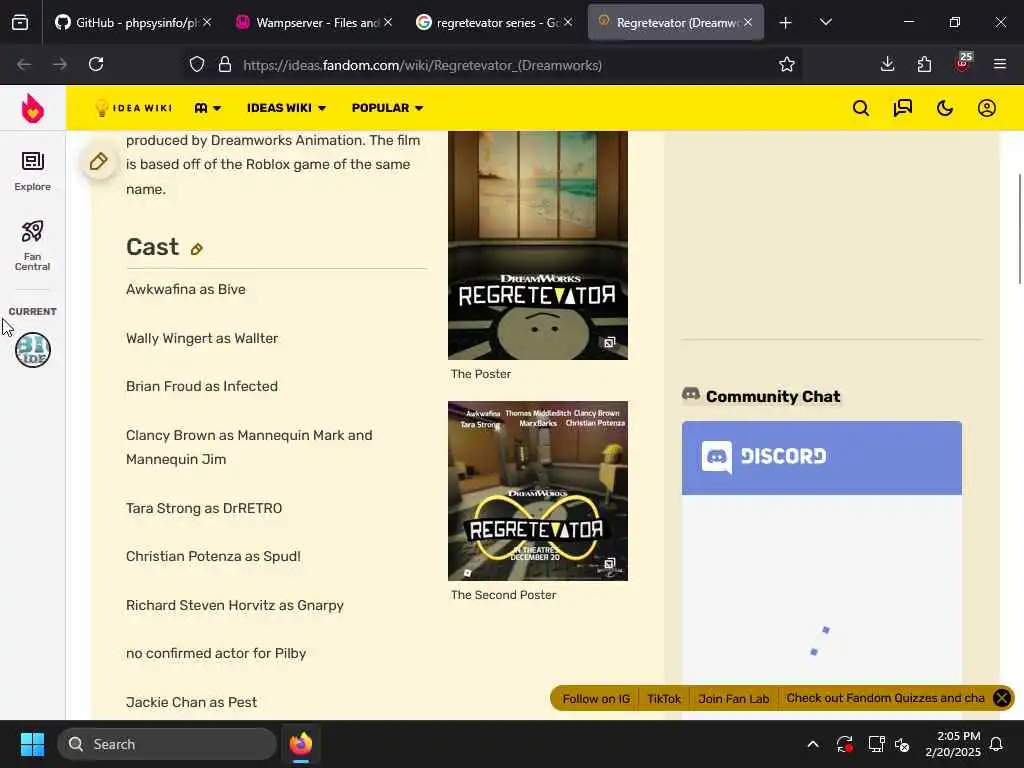
Task: Open the Windows Start menu
Action: [32, 744]
